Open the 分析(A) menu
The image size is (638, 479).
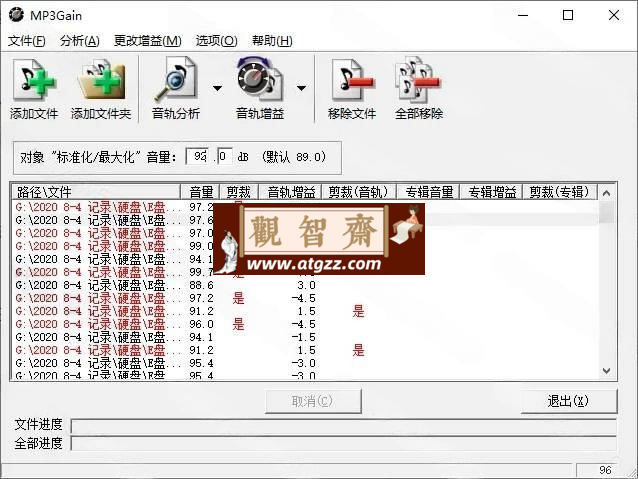tap(80, 41)
